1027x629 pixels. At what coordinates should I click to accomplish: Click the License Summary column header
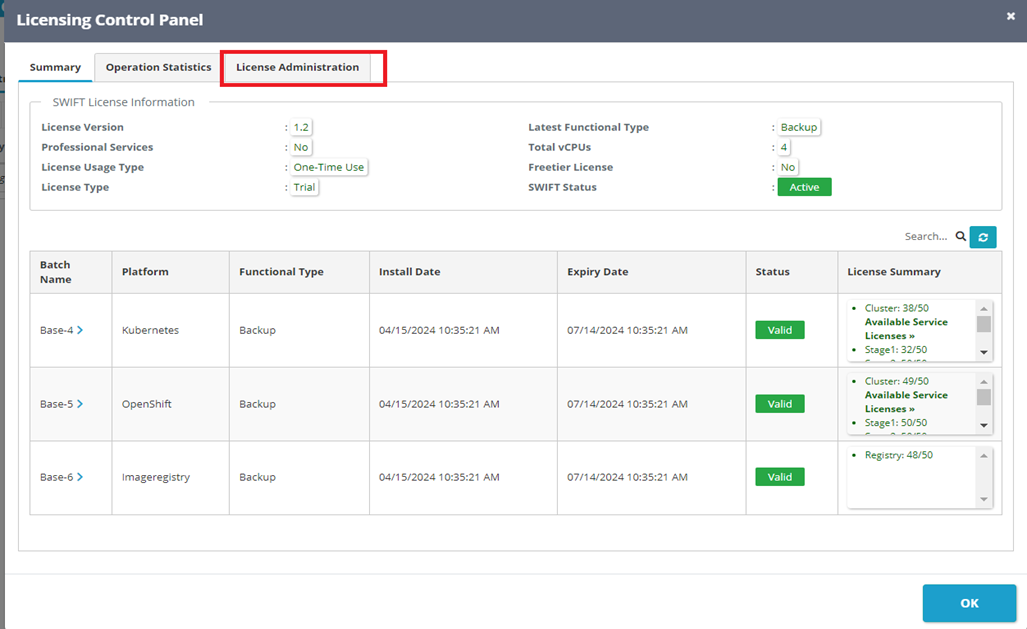(x=920, y=272)
